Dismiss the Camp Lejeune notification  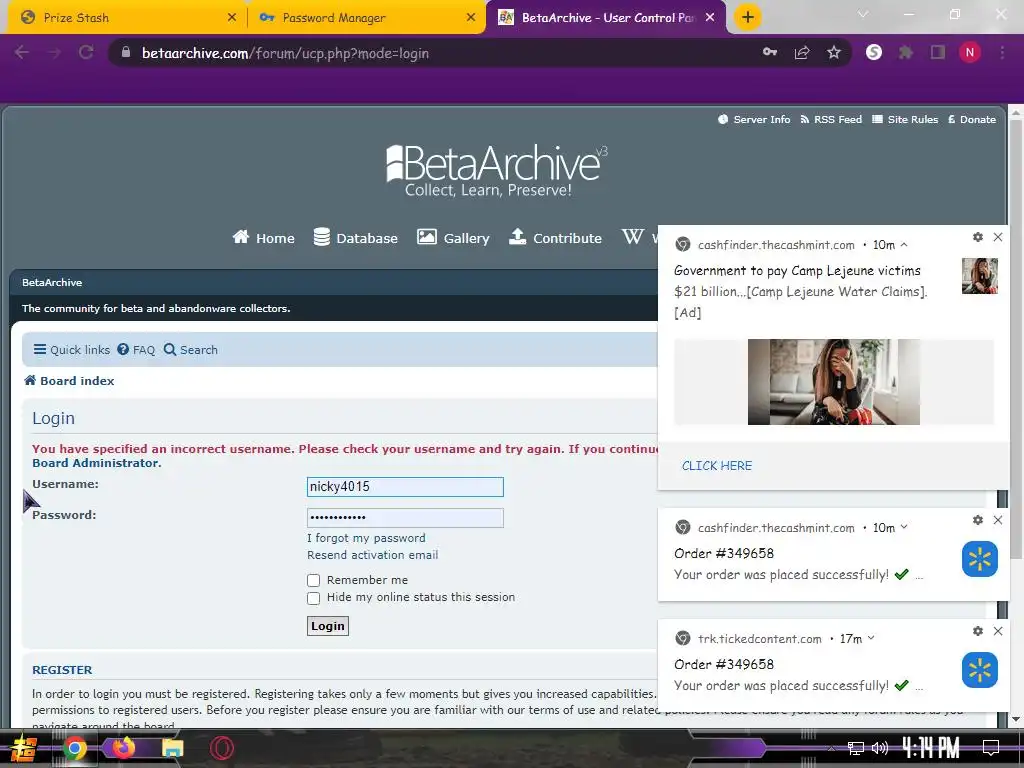click(998, 237)
